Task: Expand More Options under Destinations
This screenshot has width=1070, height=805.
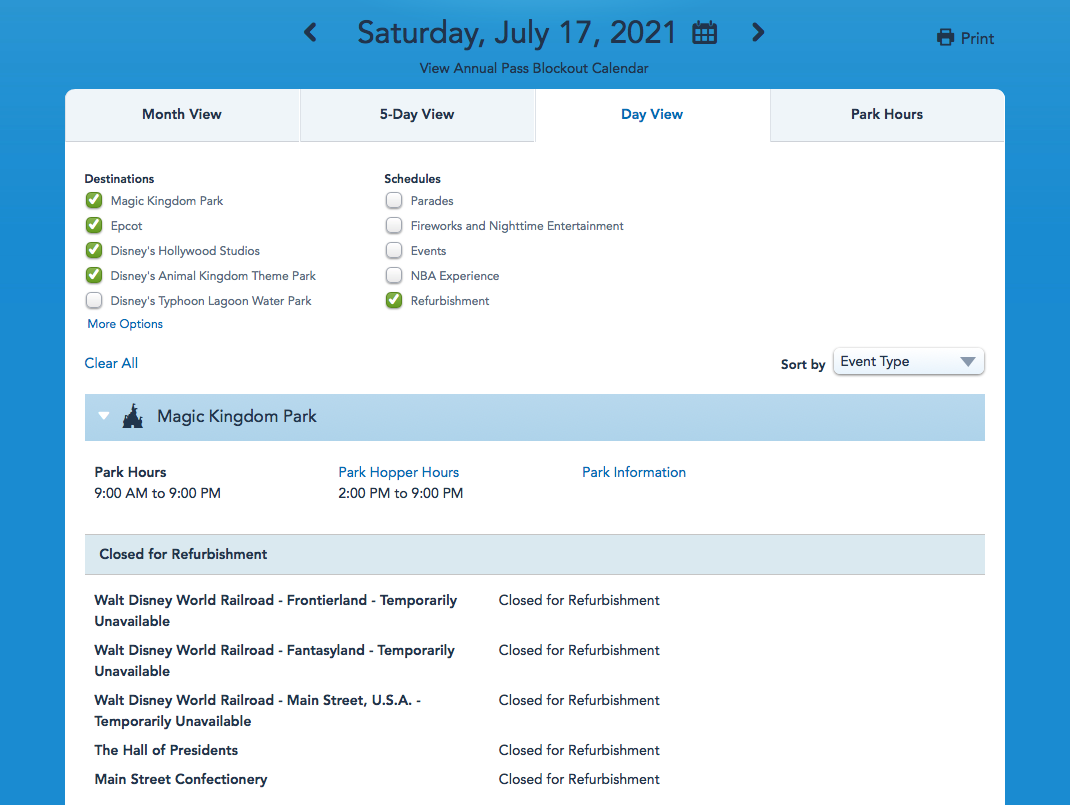Action: coord(125,324)
